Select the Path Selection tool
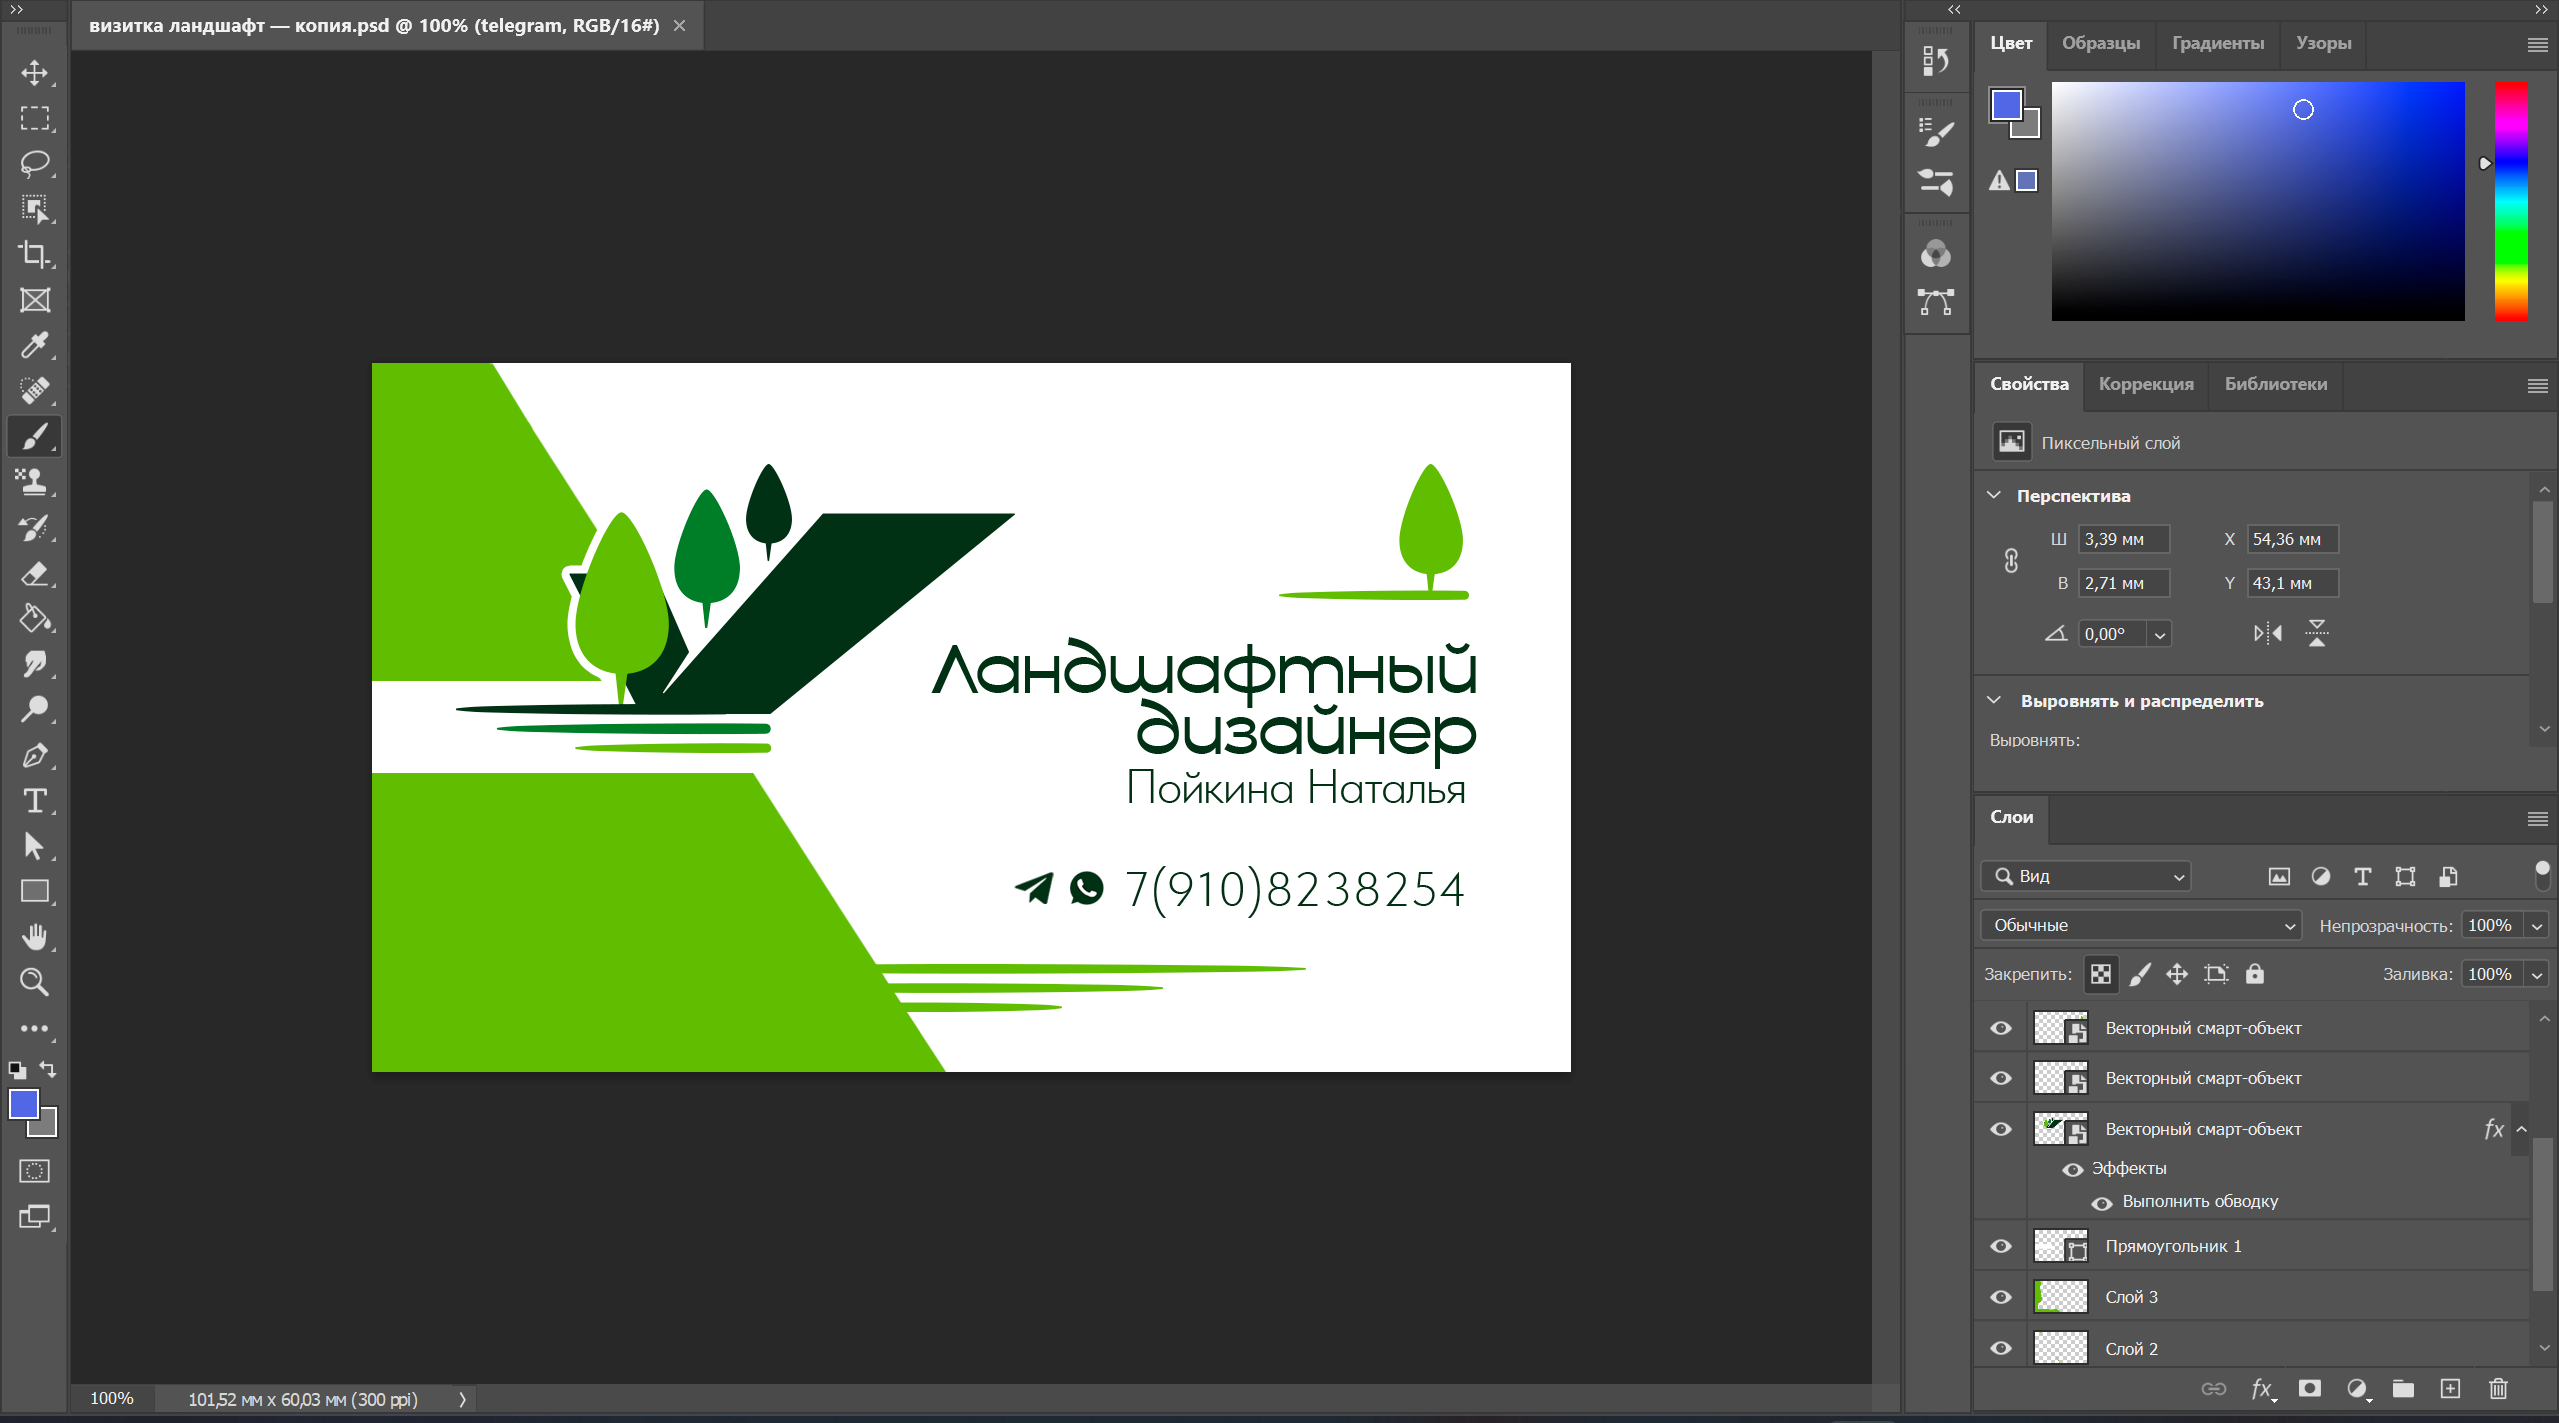The image size is (2559, 1423). (35, 846)
